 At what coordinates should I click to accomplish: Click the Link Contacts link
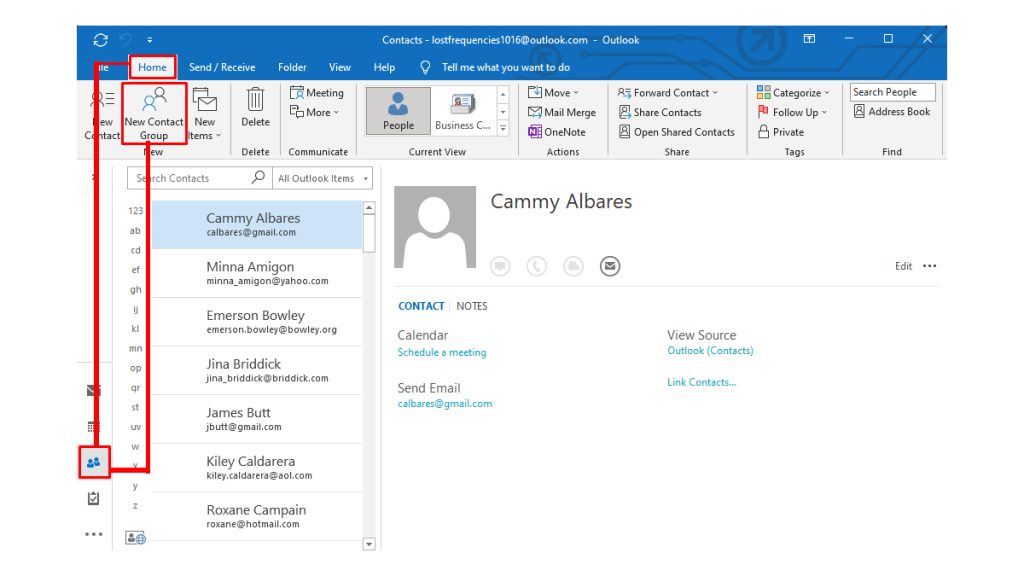[x=701, y=382]
